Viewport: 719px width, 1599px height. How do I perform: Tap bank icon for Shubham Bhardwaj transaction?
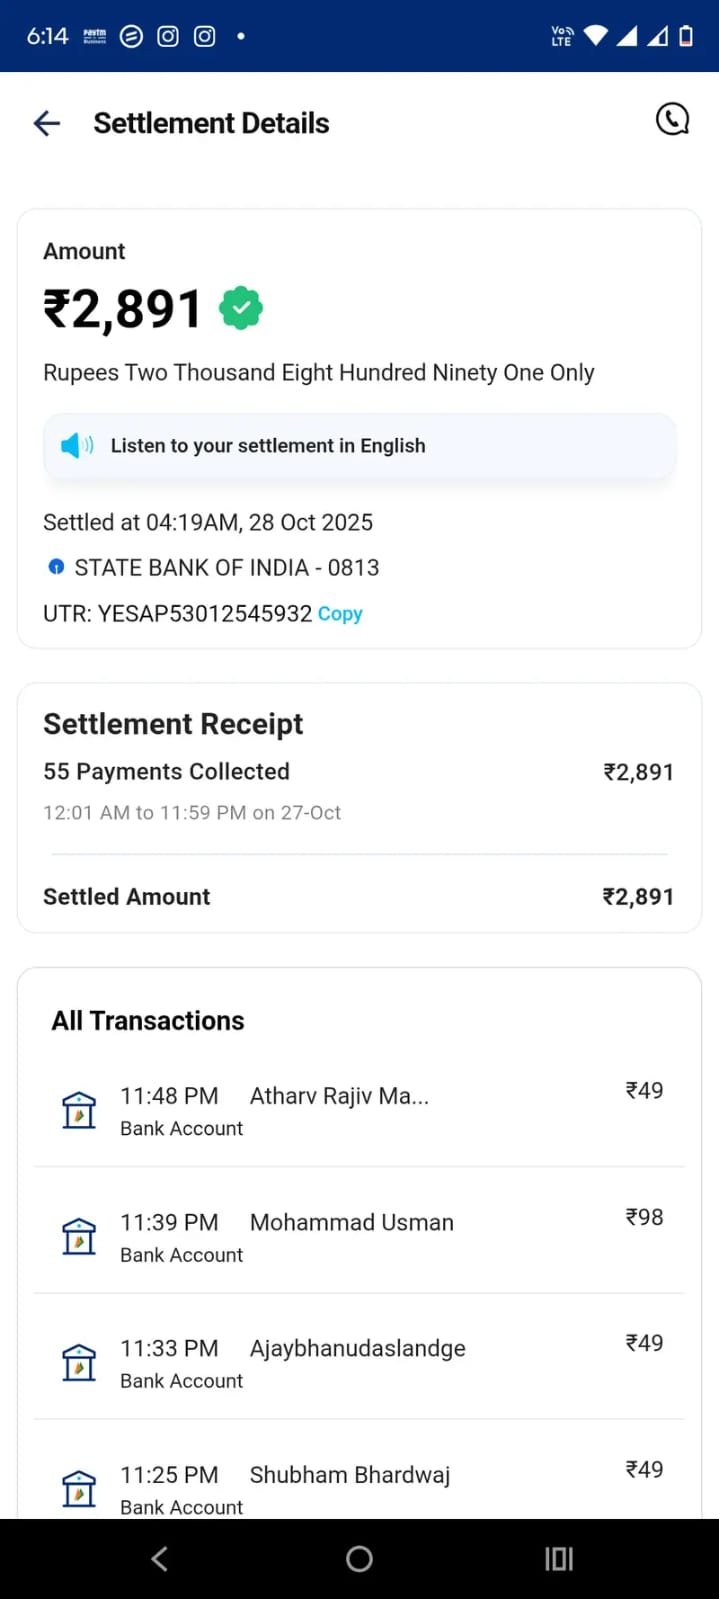(x=79, y=1488)
